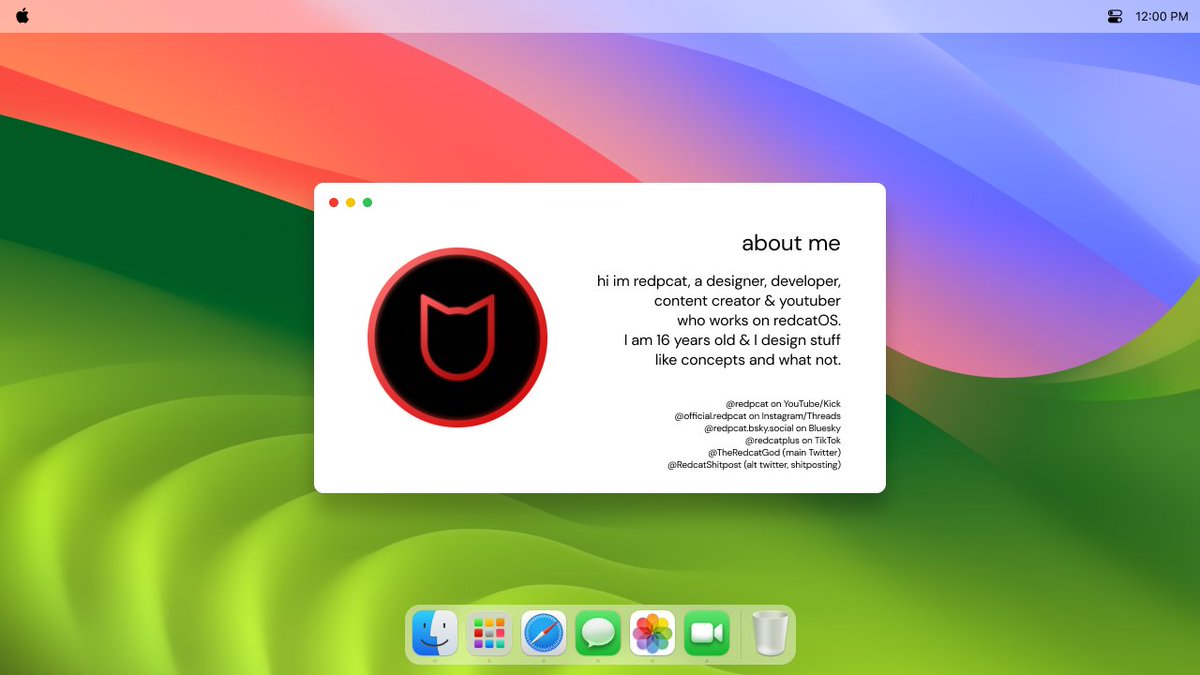Screen dimensions: 1200x675
Task: Click the battery status icon
Action: [1113, 16]
